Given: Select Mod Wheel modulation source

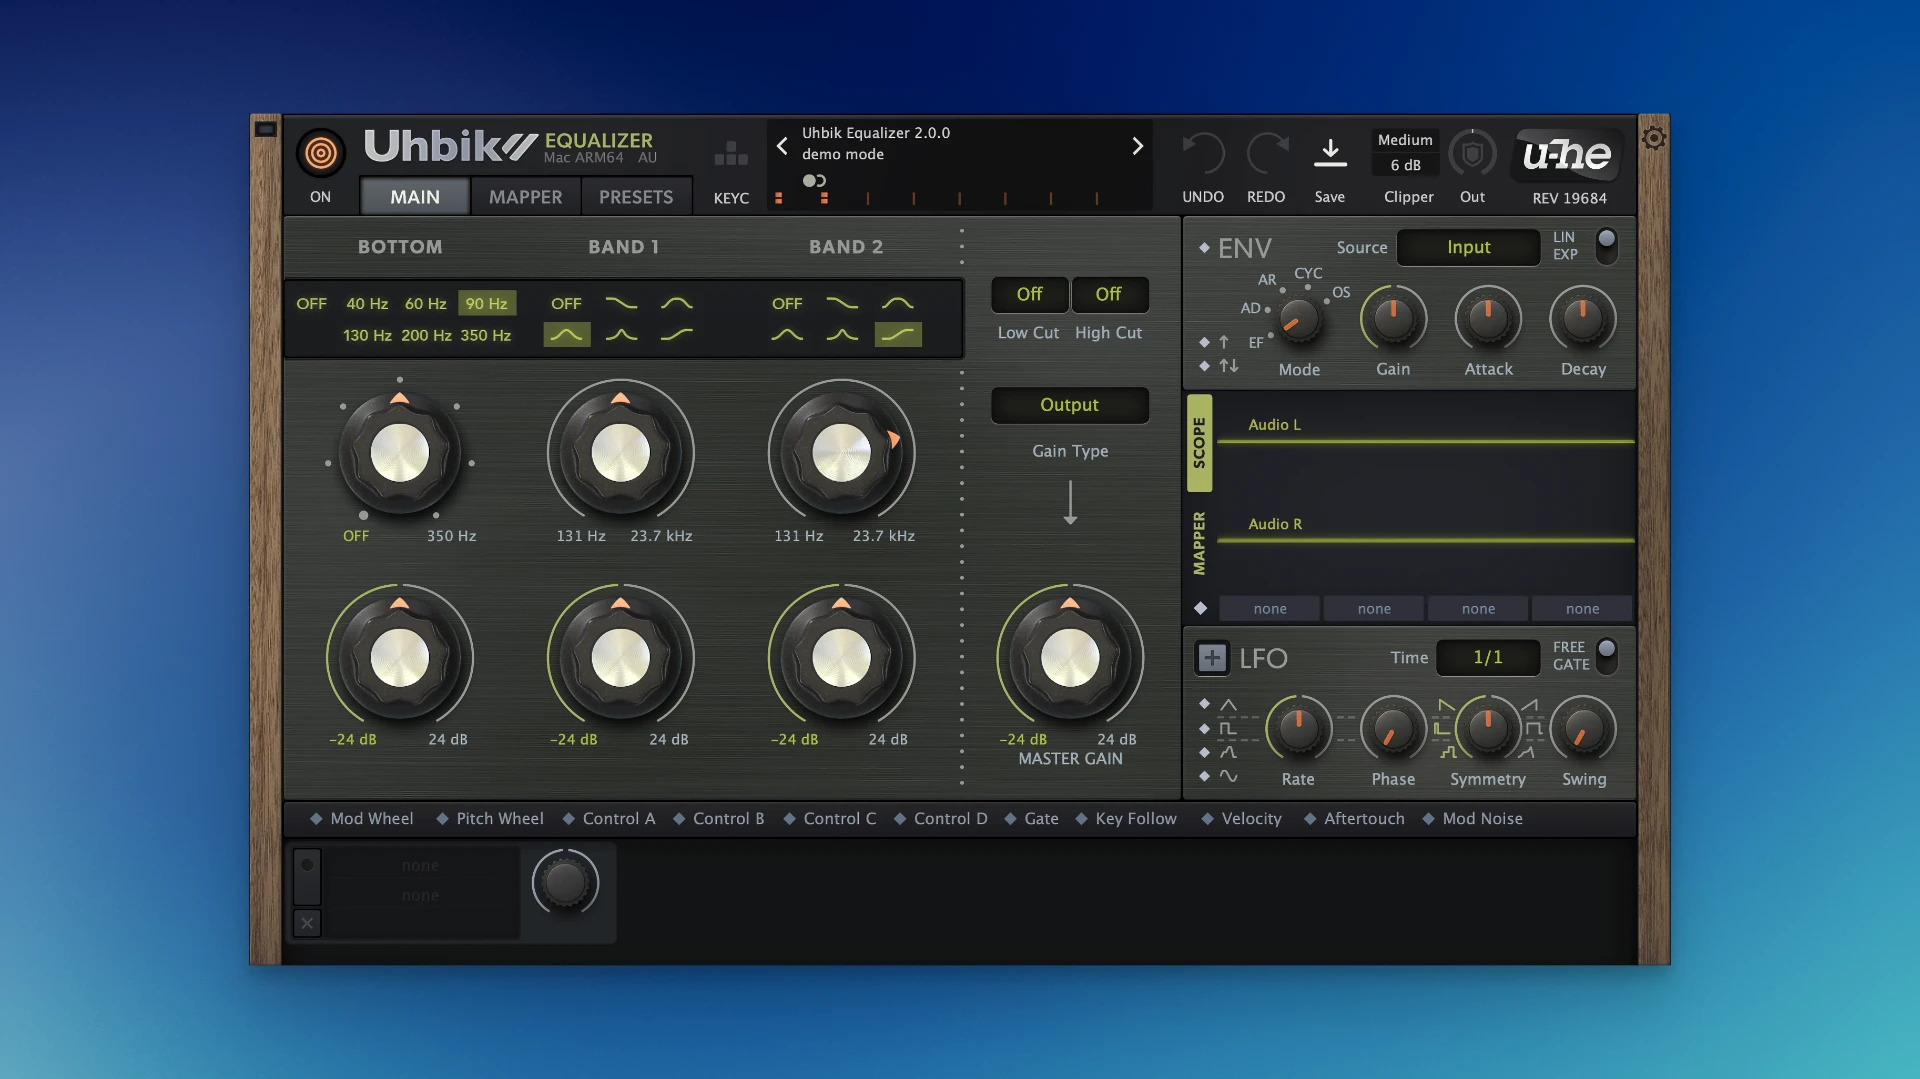Looking at the screenshot, I should [361, 818].
